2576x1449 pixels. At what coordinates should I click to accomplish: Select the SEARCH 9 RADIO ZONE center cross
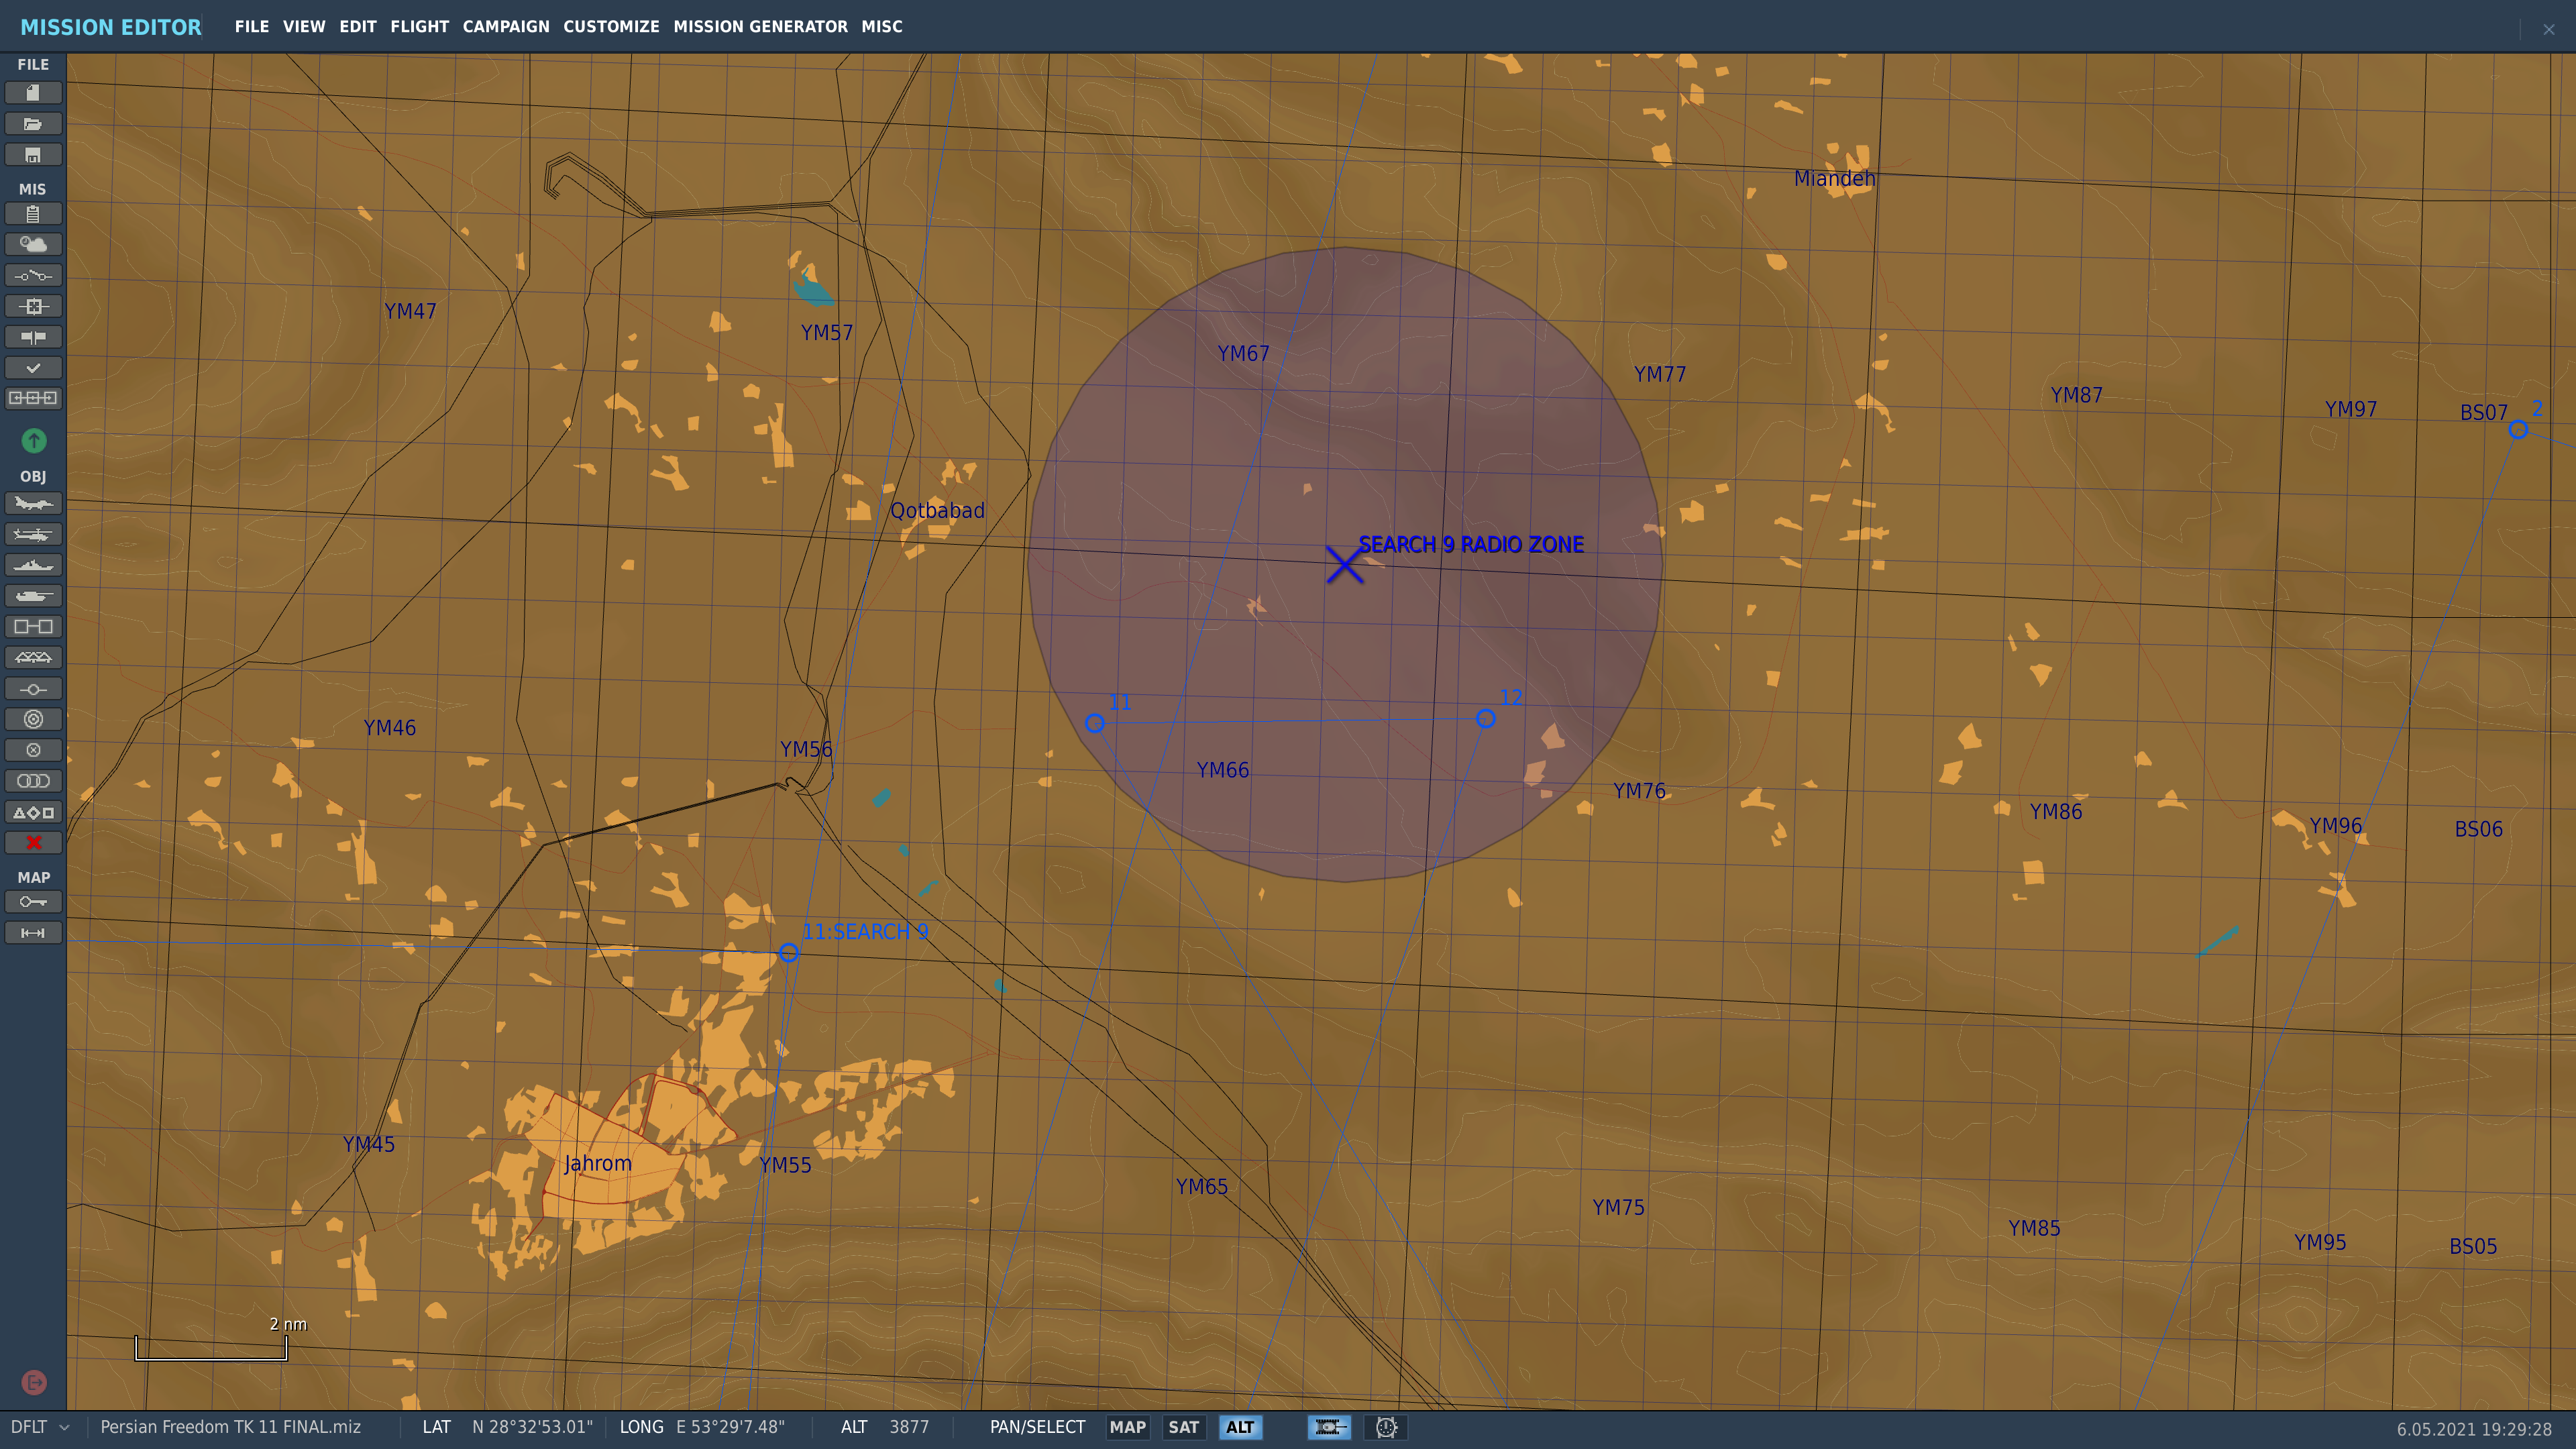[1344, 565]
